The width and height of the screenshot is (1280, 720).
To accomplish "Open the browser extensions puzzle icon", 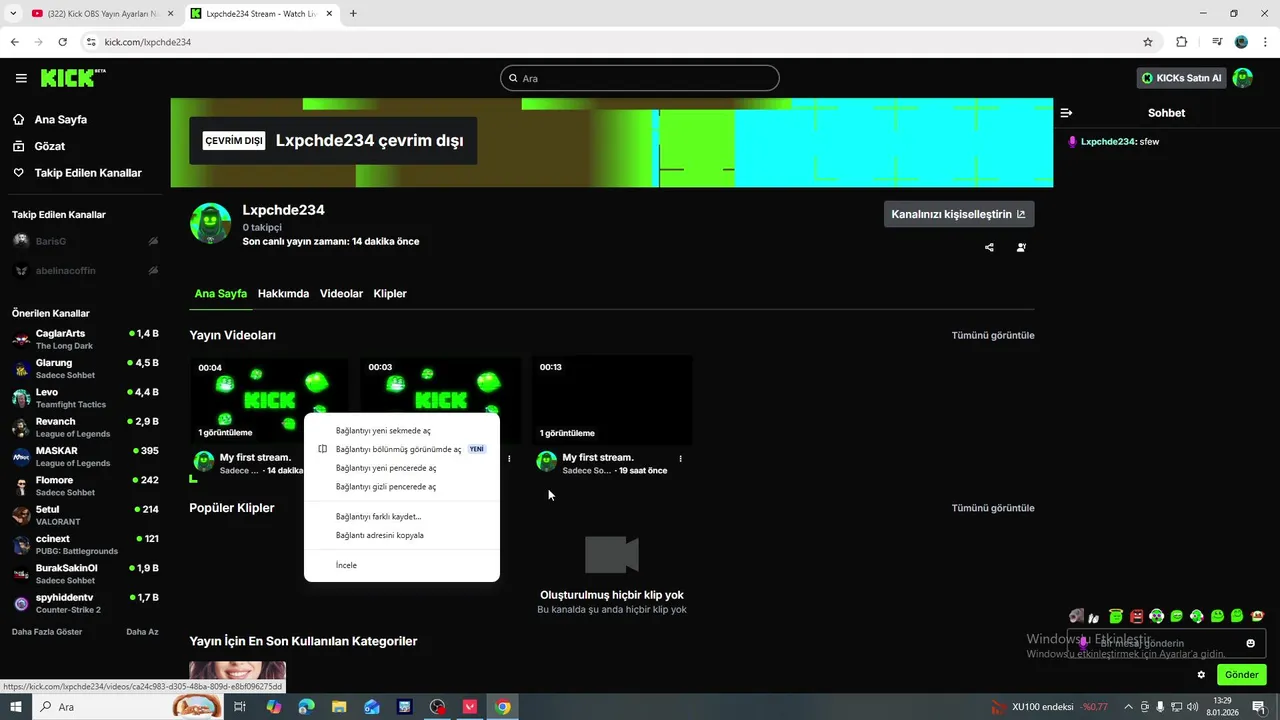I will [x=1181, y=42].
